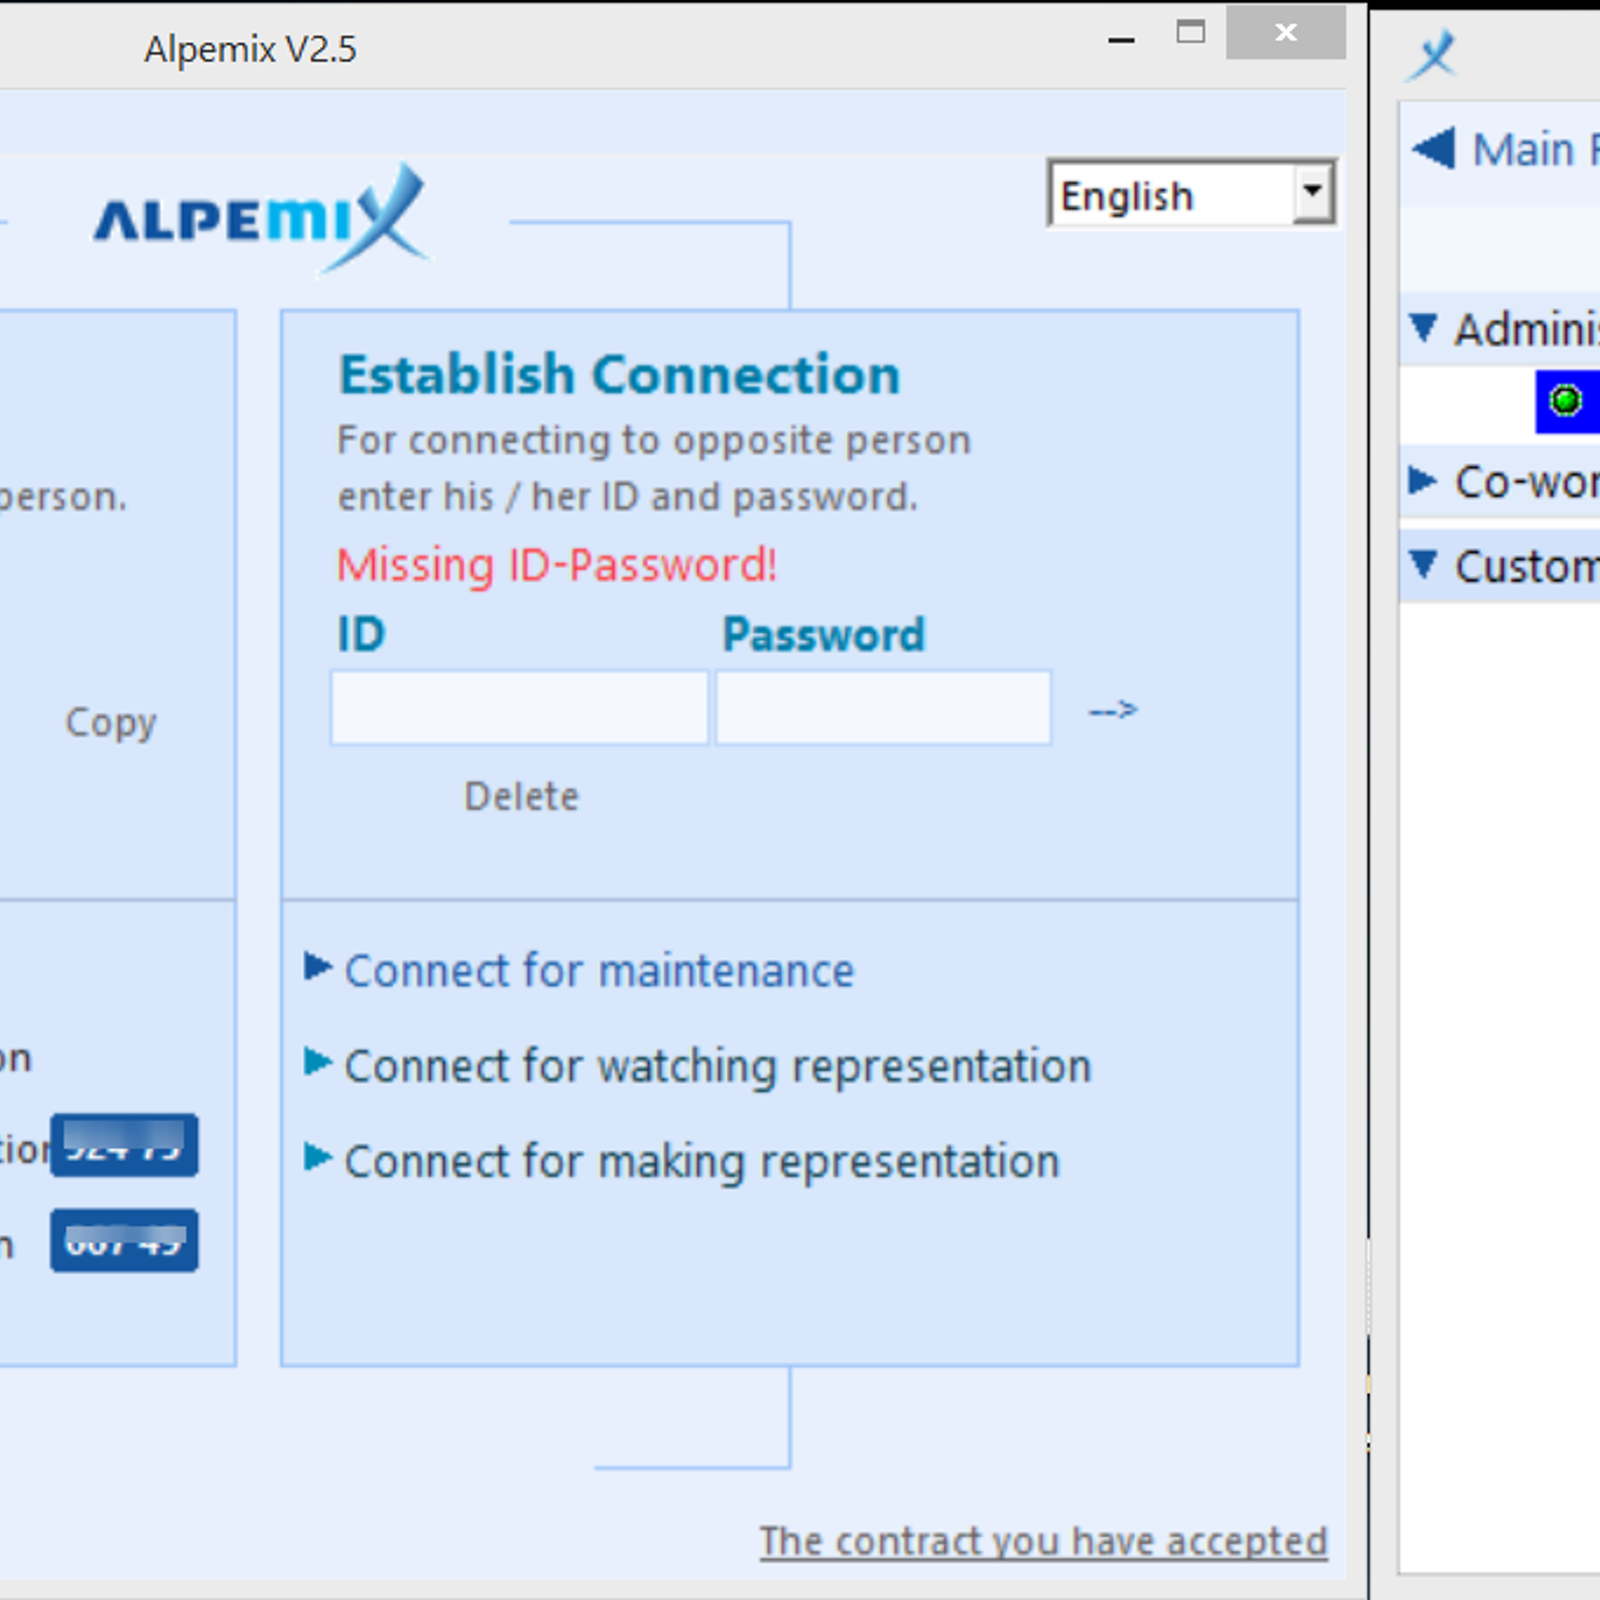Click the Alpemix logo

(x=262, y=219)
